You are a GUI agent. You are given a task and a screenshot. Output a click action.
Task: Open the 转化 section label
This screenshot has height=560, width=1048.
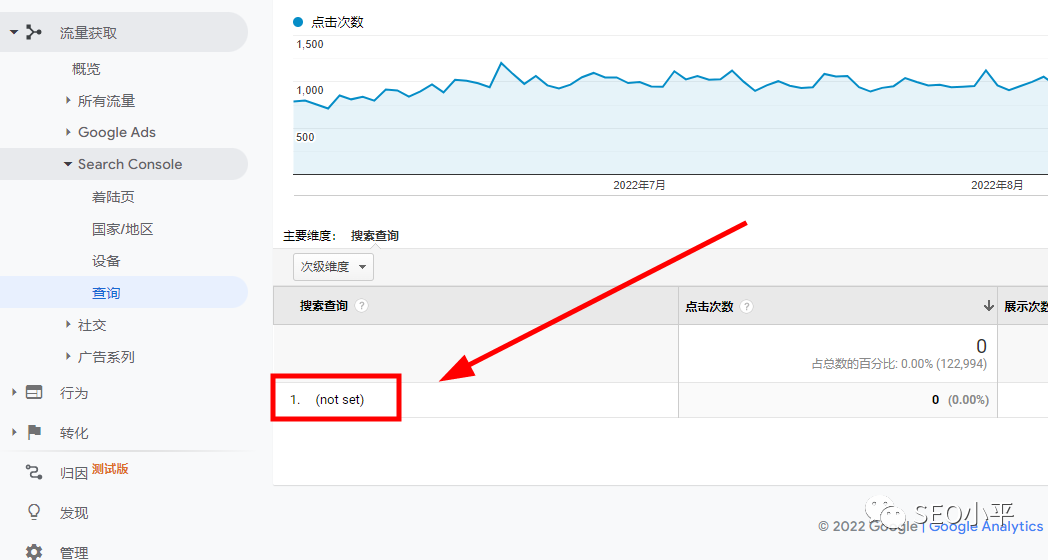pos(74,433)
